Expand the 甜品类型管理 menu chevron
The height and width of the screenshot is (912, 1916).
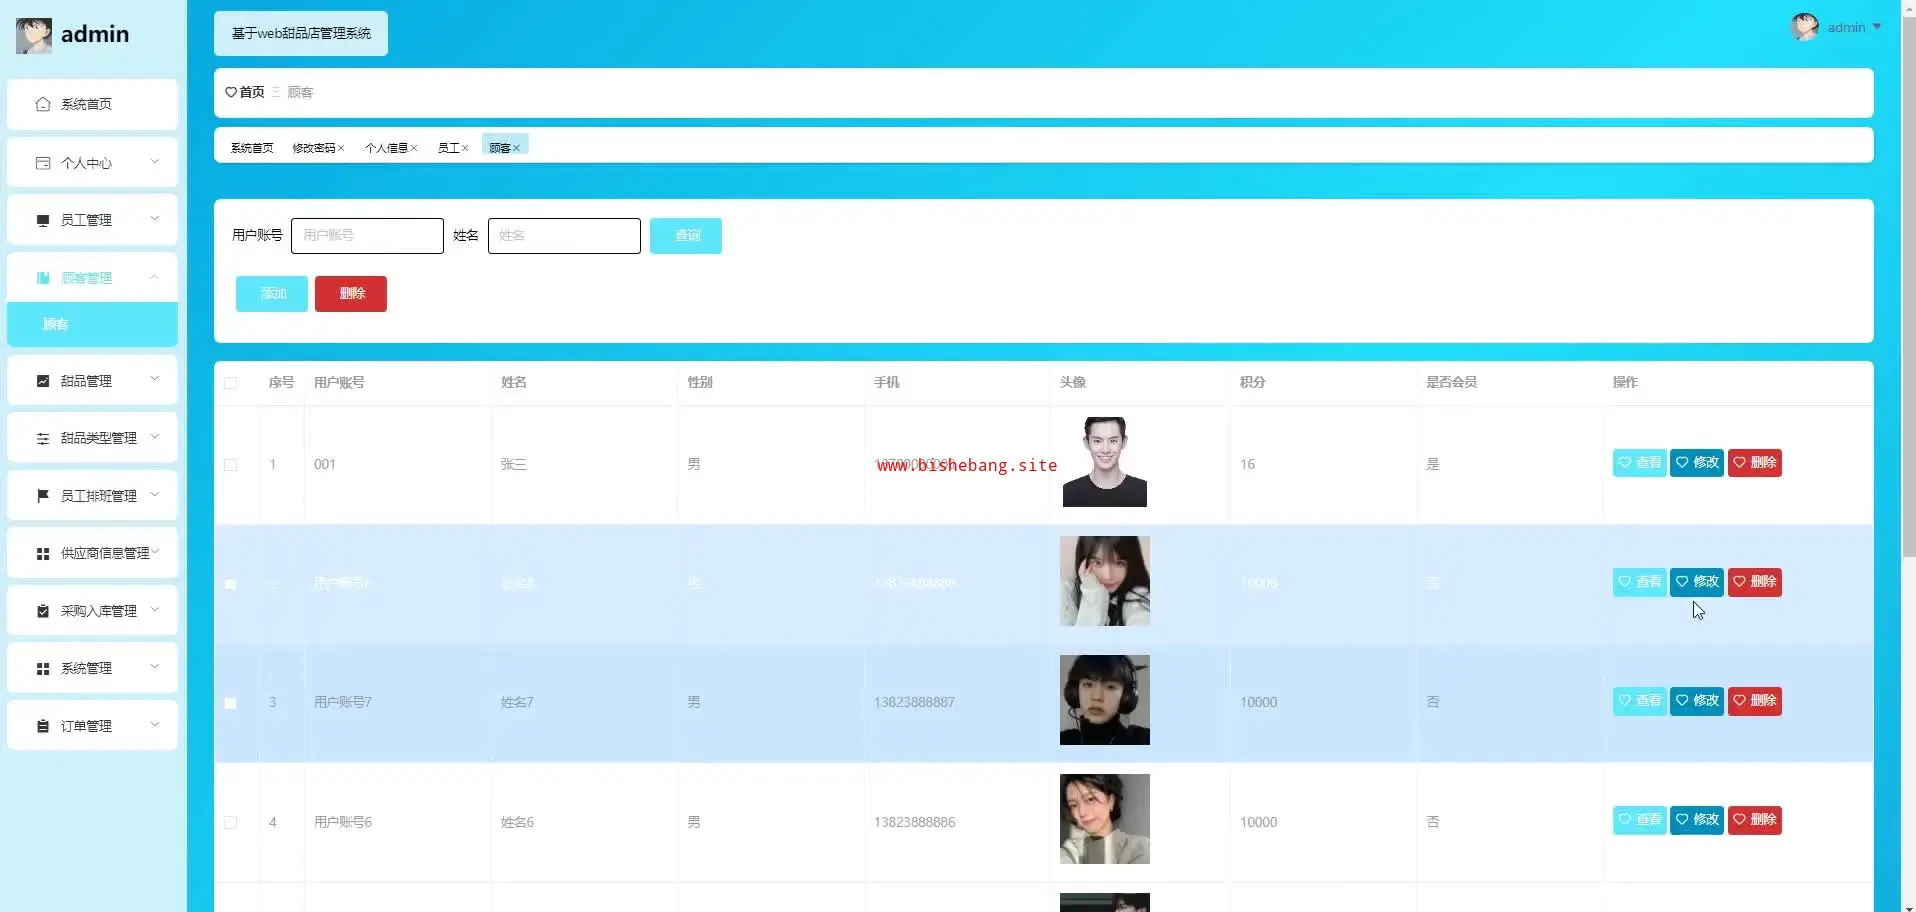click(x=155, y=436)
